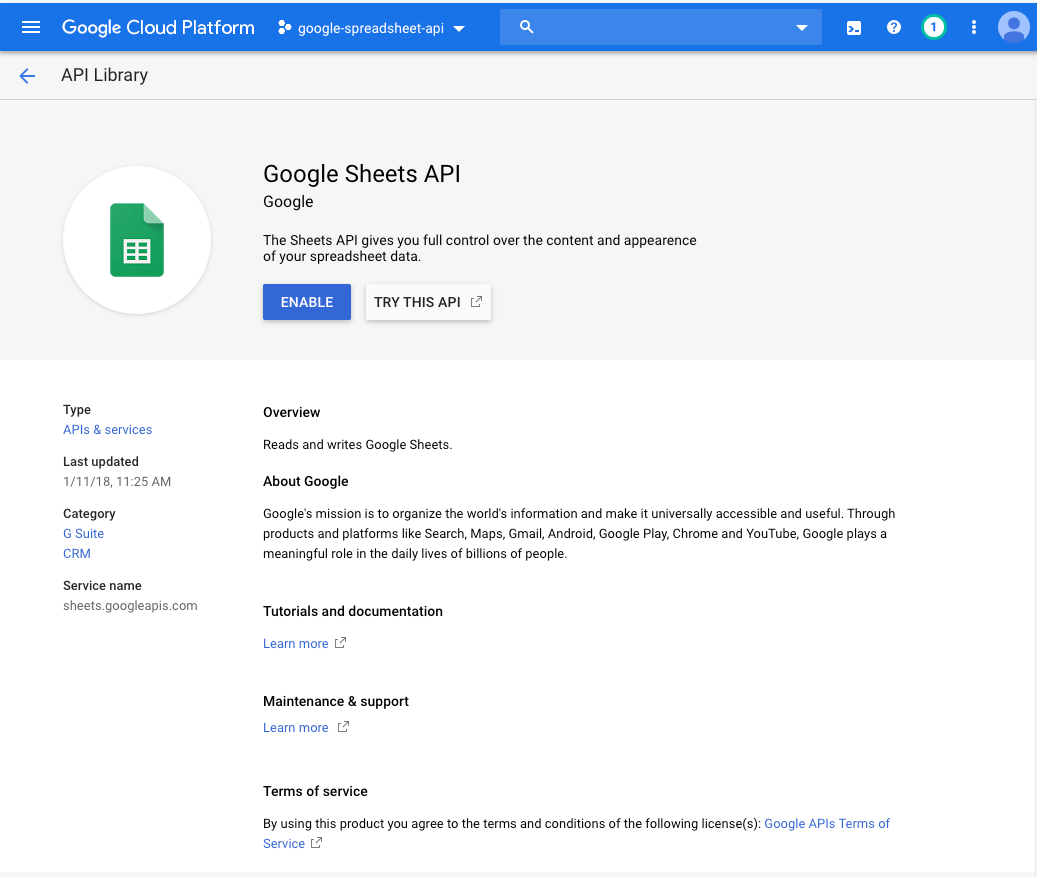Click the sheets.googleapis.com service name
The height and width of the screenshot is (877, 1037).
(130, 606)
